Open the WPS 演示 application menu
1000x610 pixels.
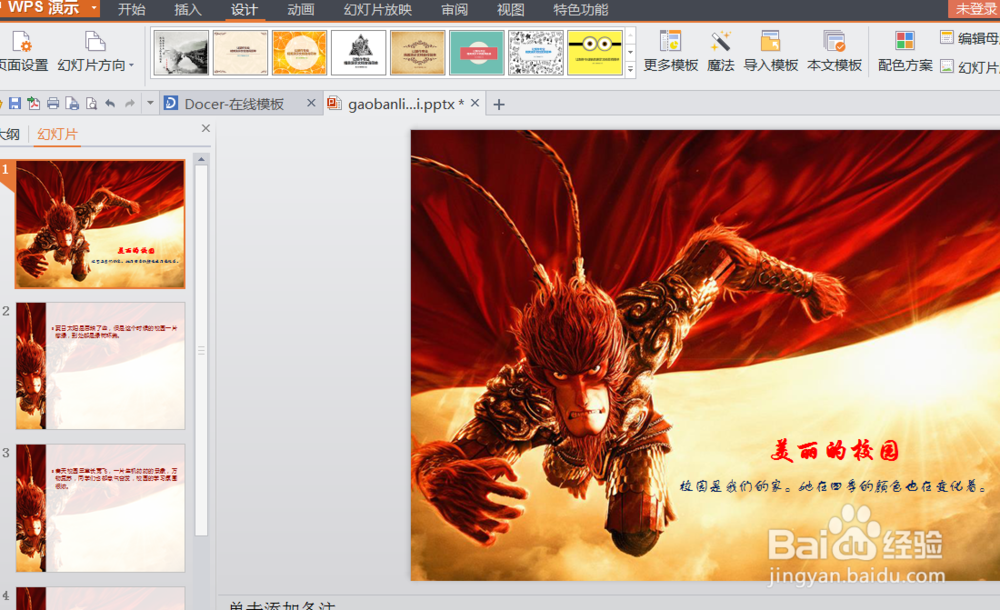tap(50, 8)
